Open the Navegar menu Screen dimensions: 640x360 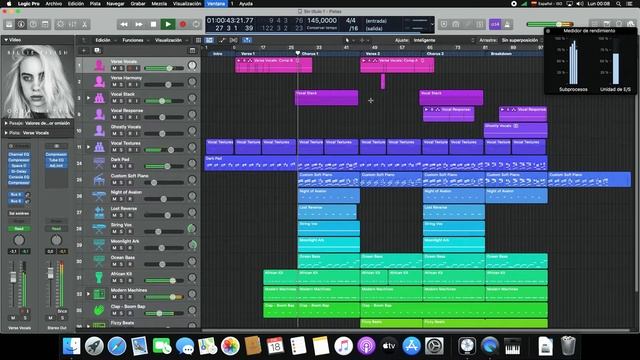(x=115, y=4)
